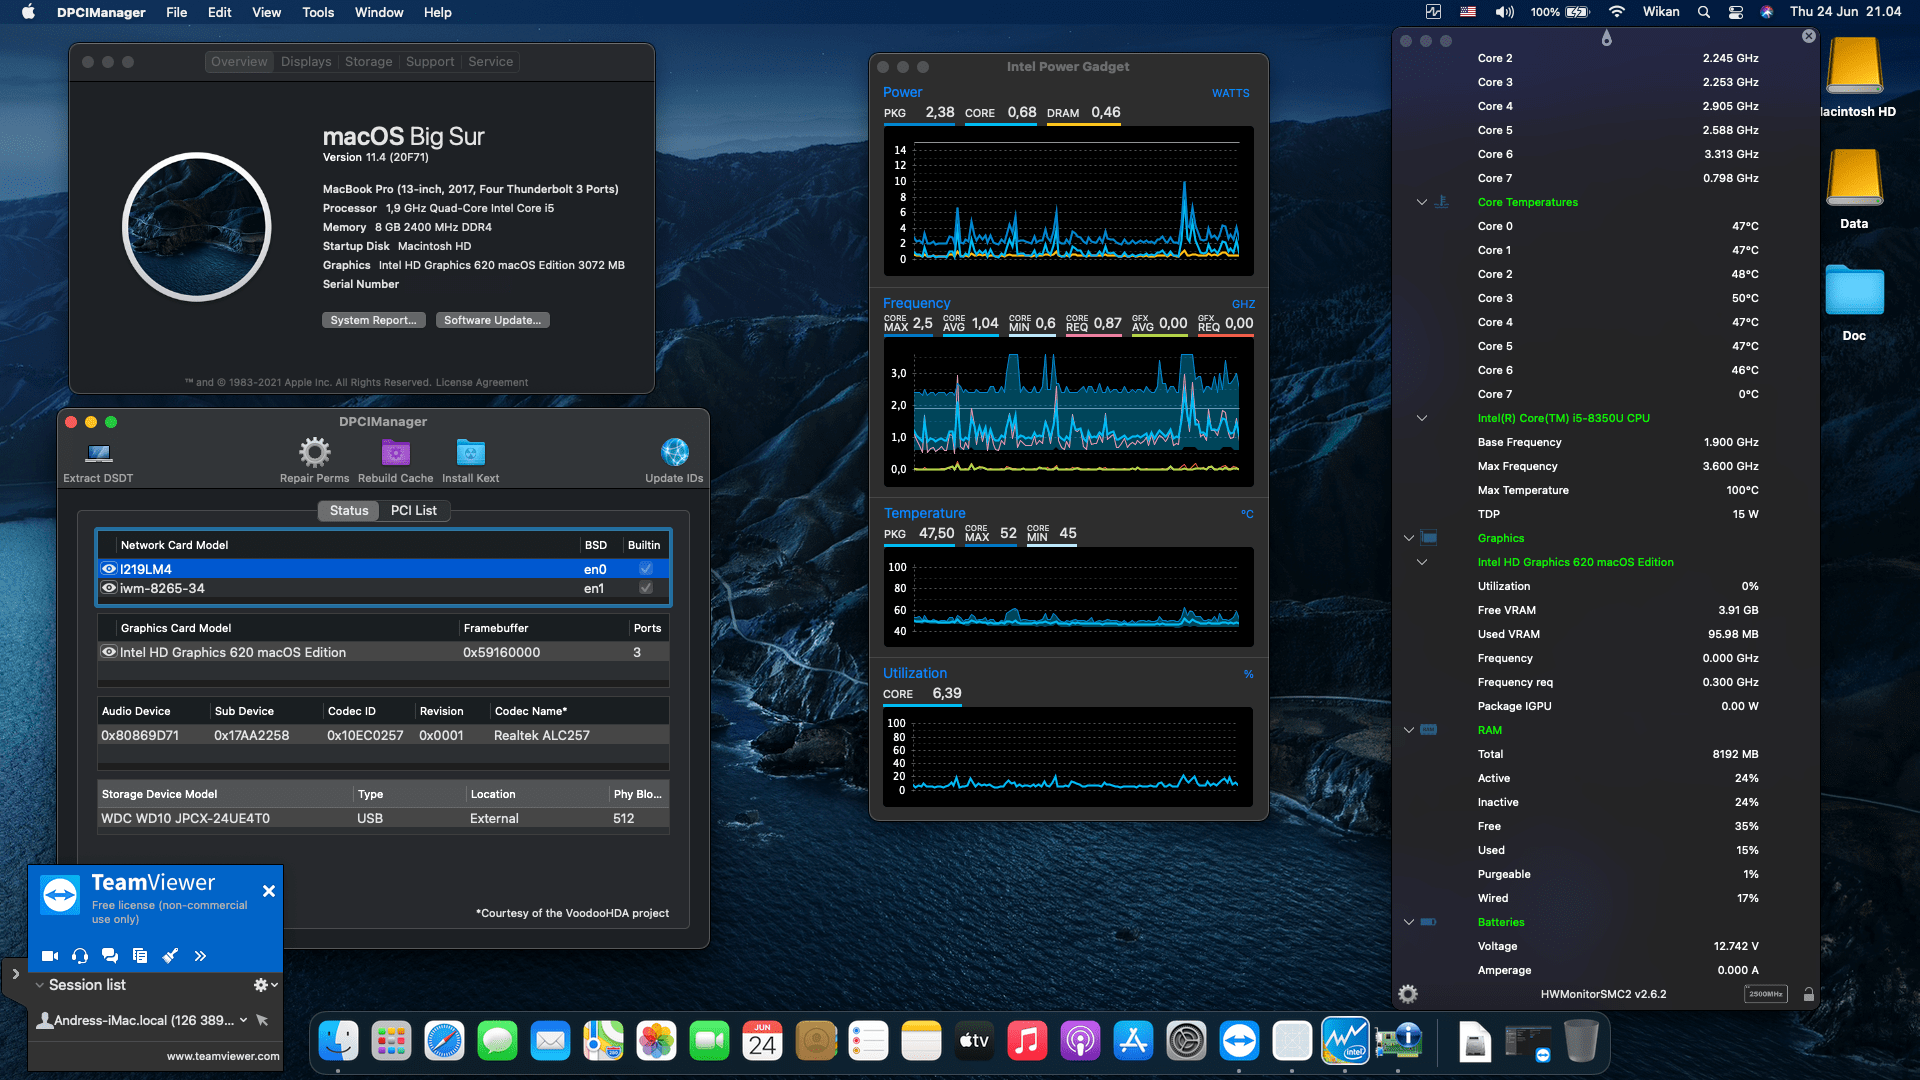
Task: Collapse Batteries section in HWMonitorSMC2
Action: tap(1408, 922)
